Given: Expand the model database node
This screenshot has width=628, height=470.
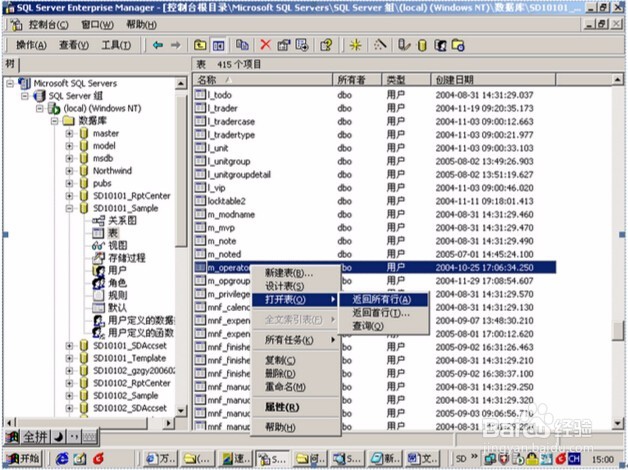Looking at the screenshot, I should (x=69, y=146).
